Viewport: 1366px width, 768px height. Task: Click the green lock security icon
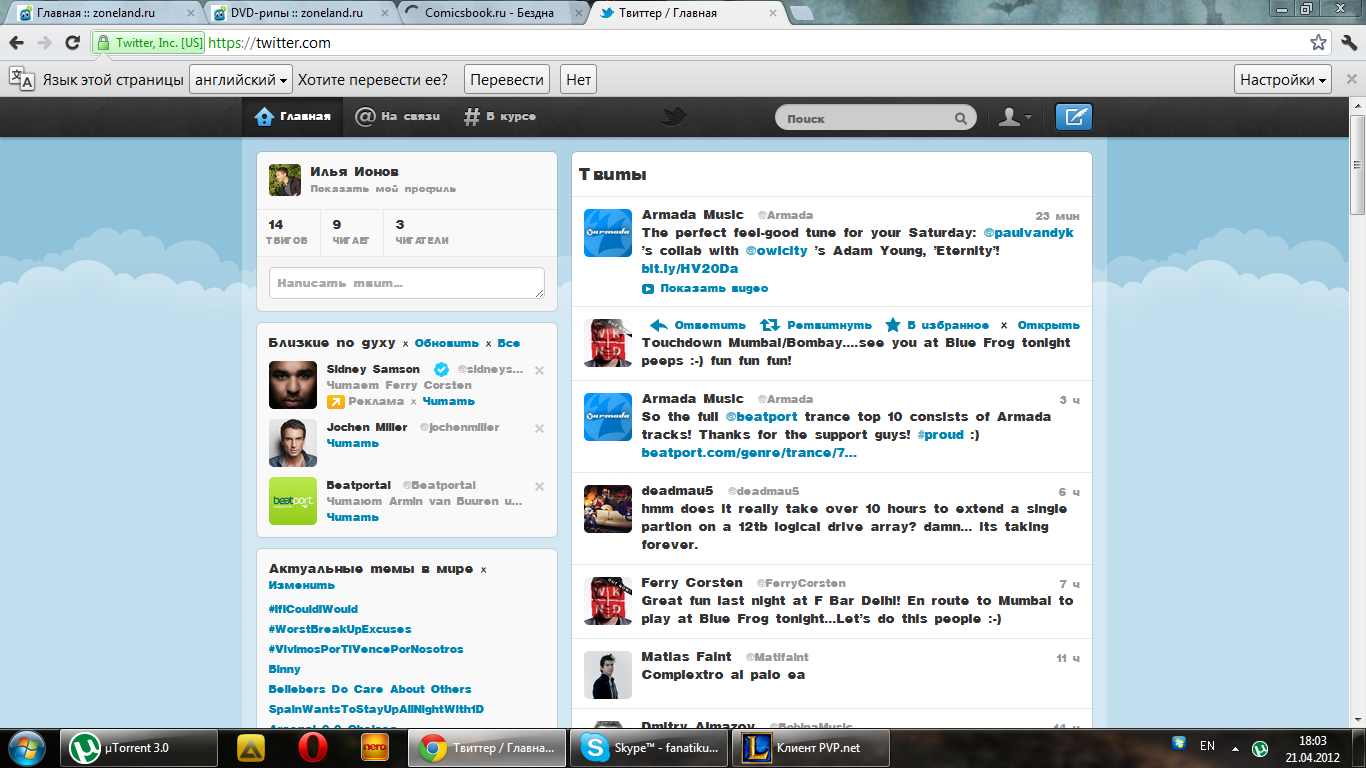coord(102,43)
